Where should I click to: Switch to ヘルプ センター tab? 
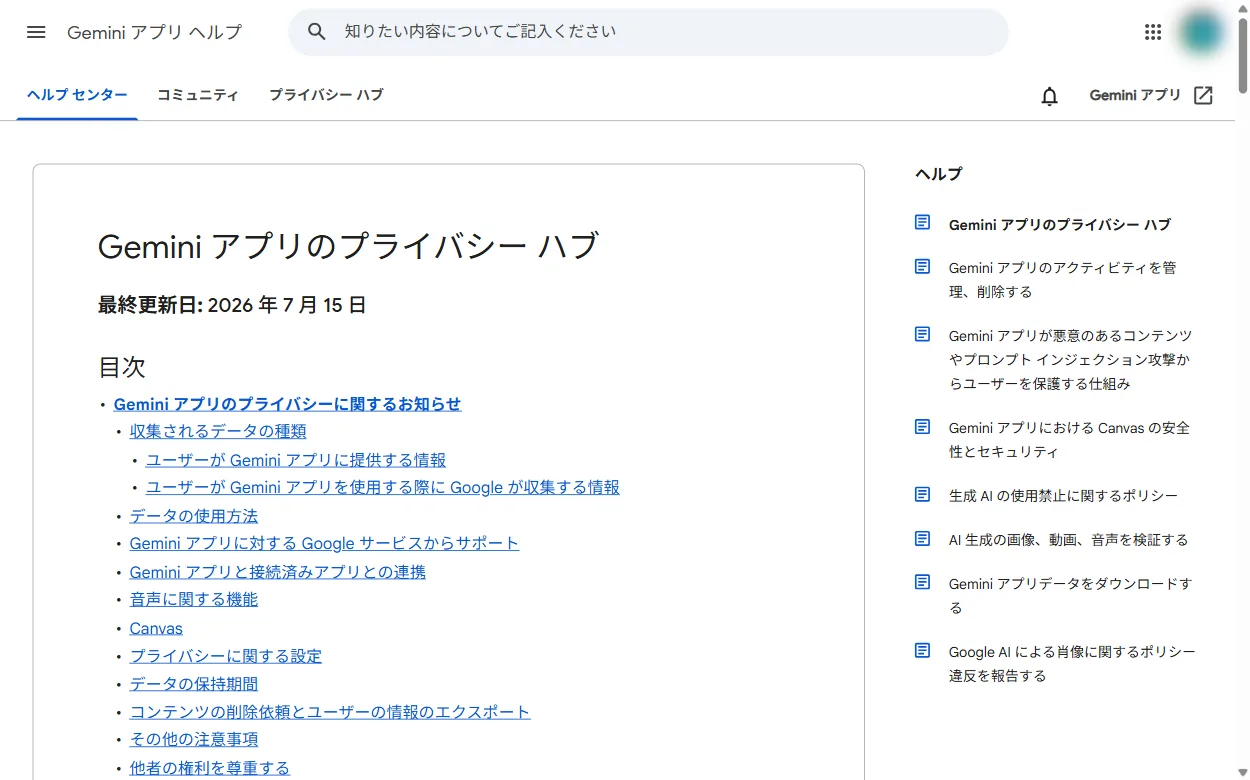(x=77, y=96)
